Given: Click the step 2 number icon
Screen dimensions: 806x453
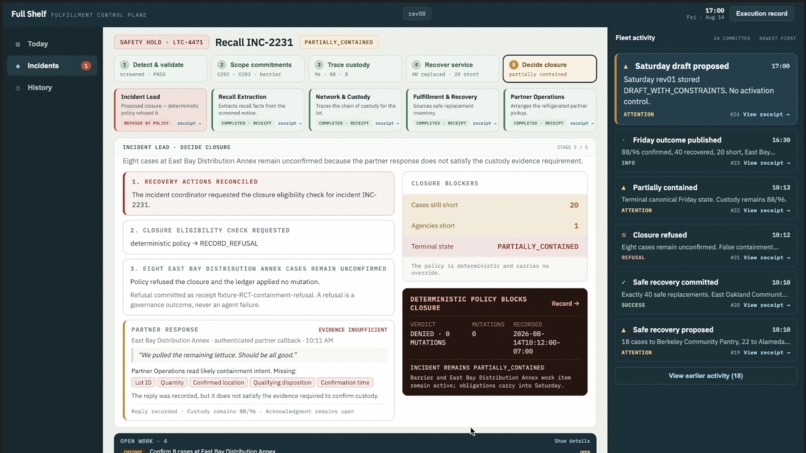Looking at the screenshot, I should [222, 65].
